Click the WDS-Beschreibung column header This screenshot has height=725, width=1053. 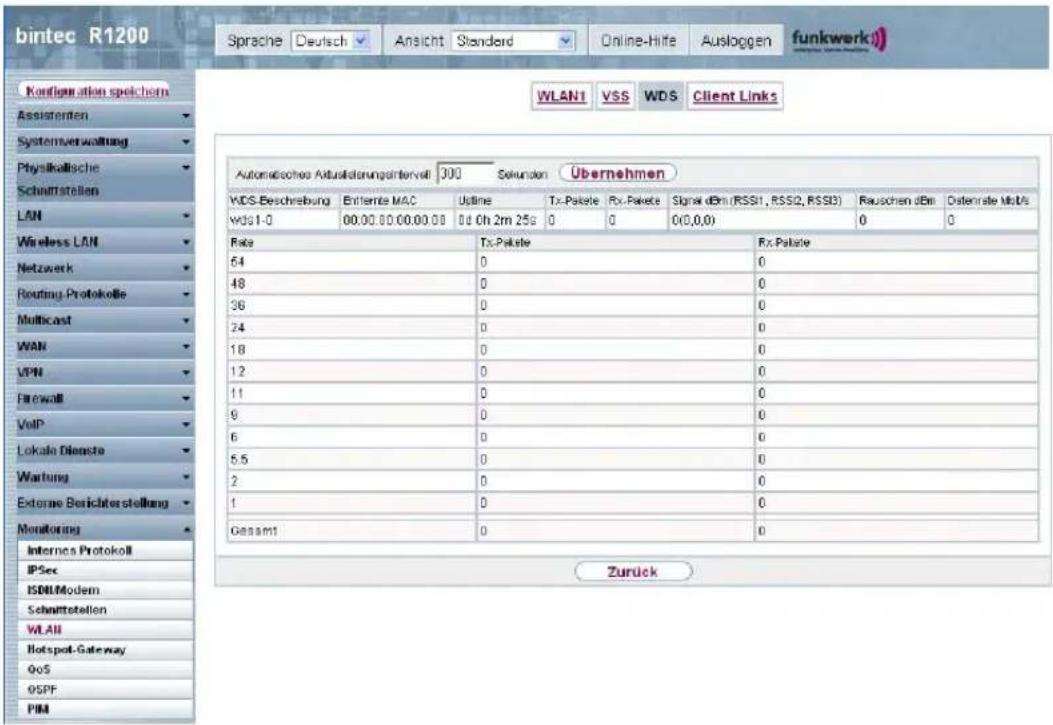pos(280,201)
